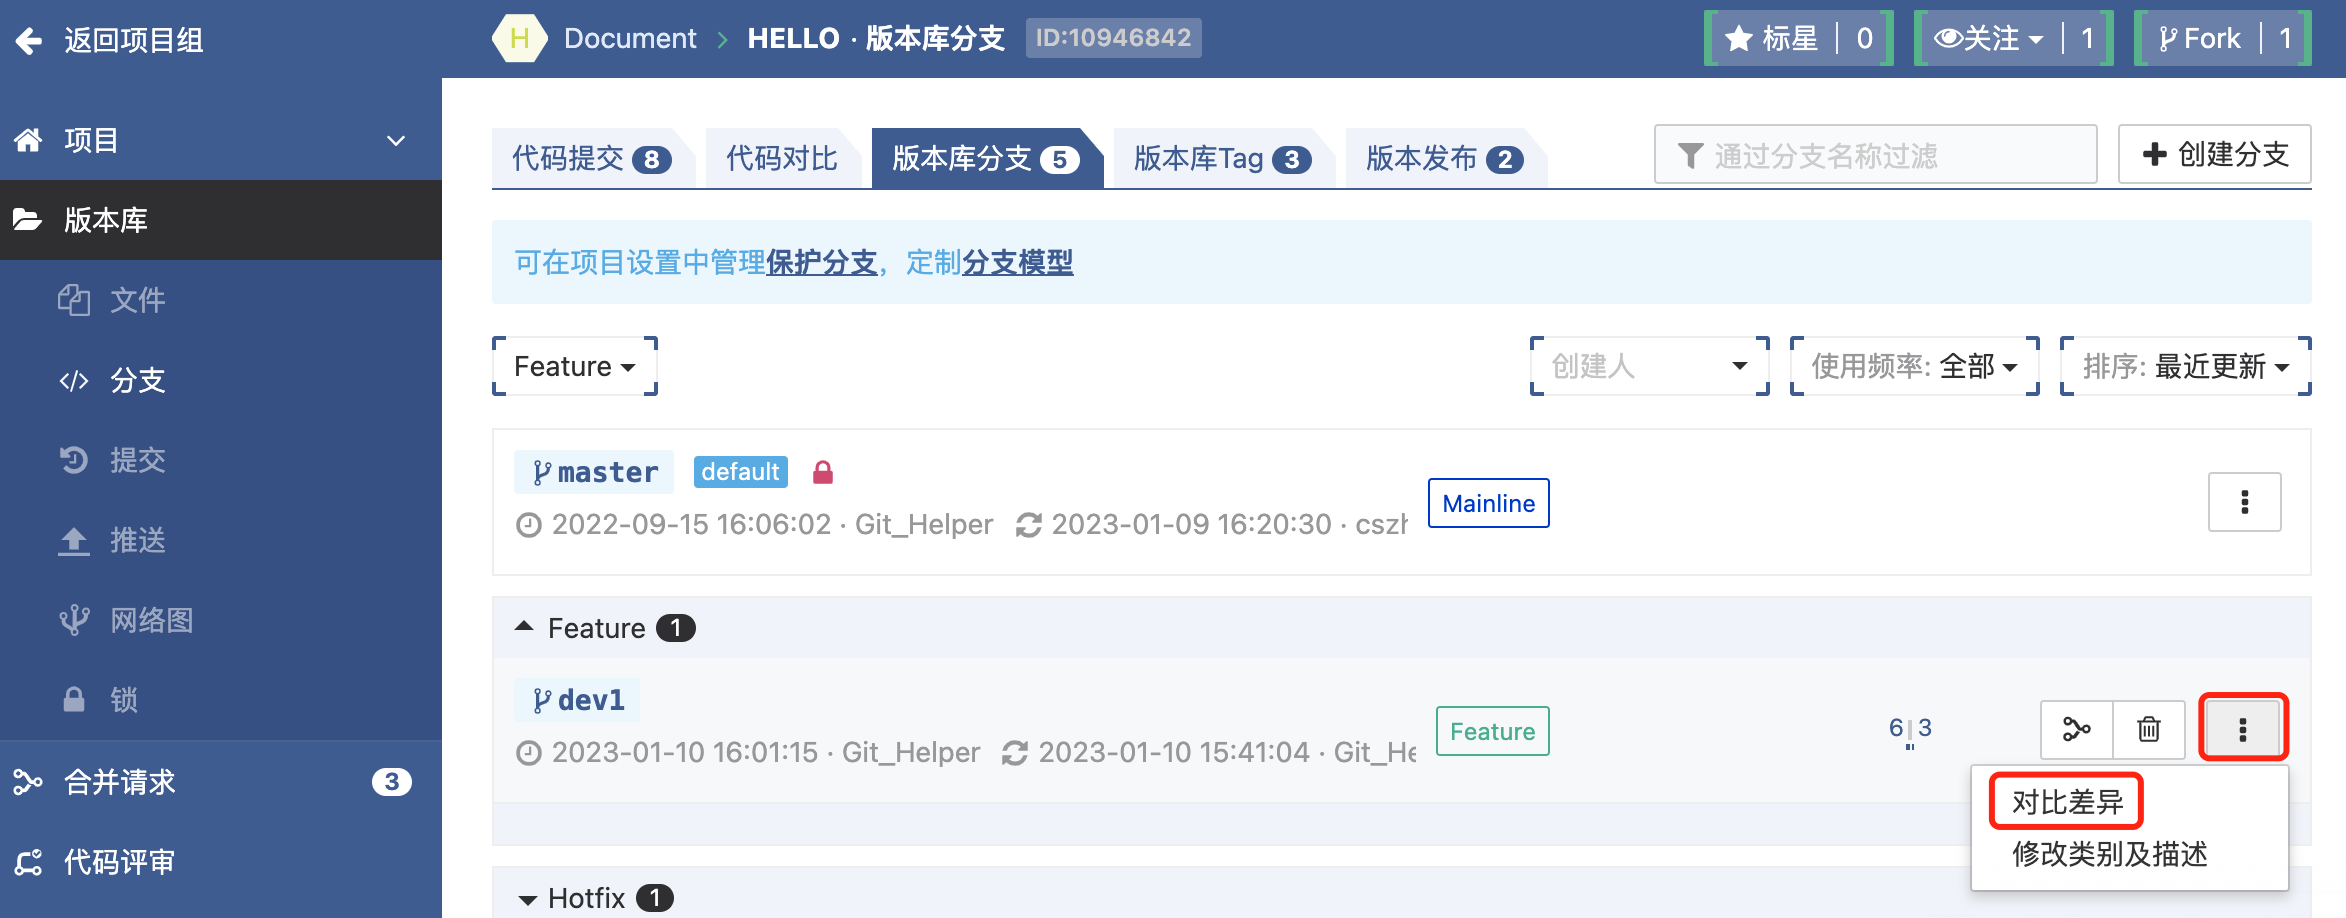2346x918 pixels.
Task: Open the Push (推送) sidebar item
Action: pyautogui.click(x=136, y=540)
